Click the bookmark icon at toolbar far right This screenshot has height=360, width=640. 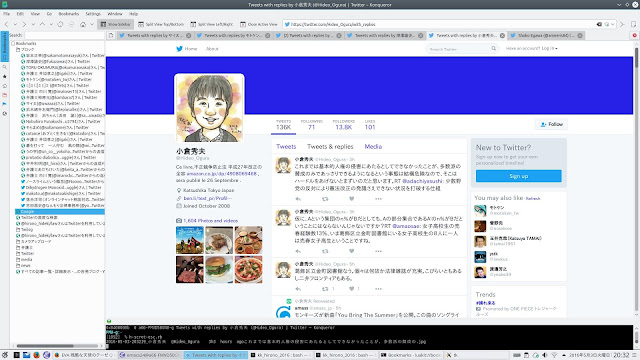pos(634,24)
